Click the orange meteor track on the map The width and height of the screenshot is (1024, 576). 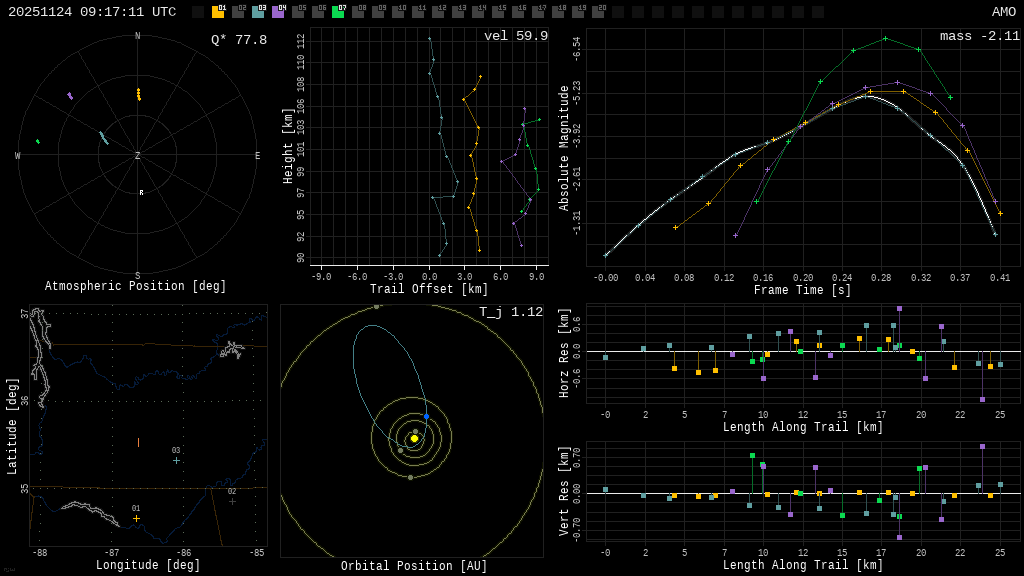point(138,442)
